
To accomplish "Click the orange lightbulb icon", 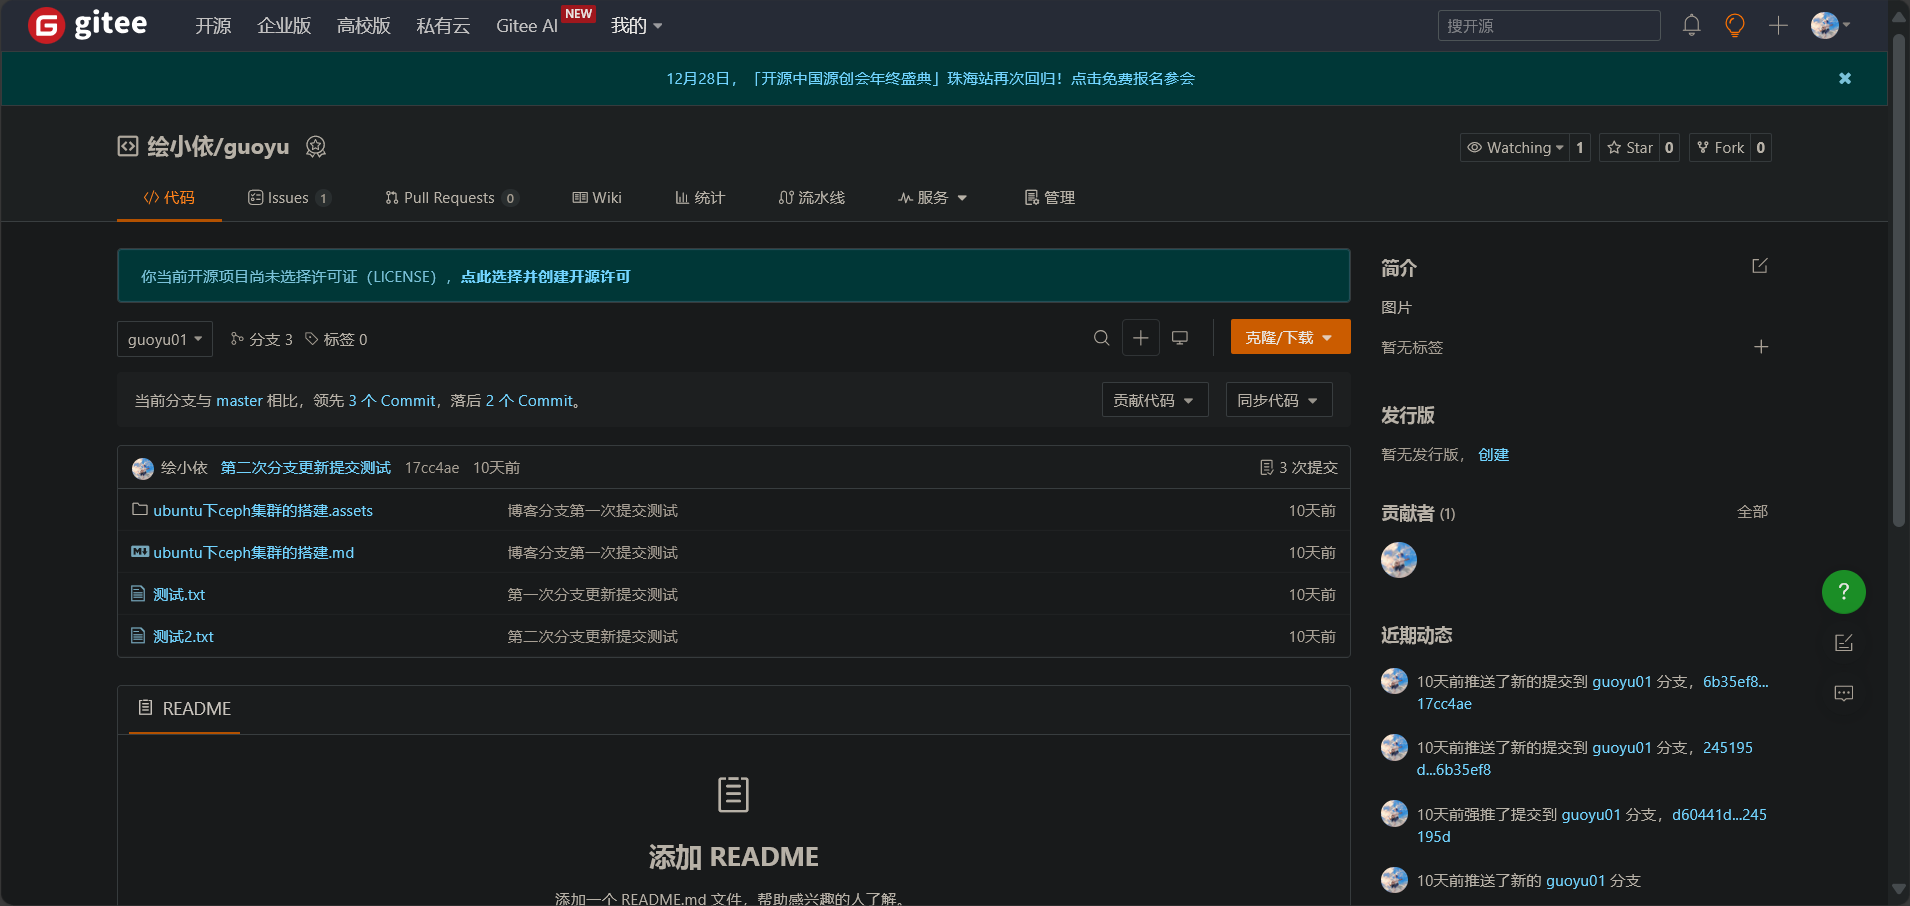I will pyautogui.click(x=1735, y=25).
